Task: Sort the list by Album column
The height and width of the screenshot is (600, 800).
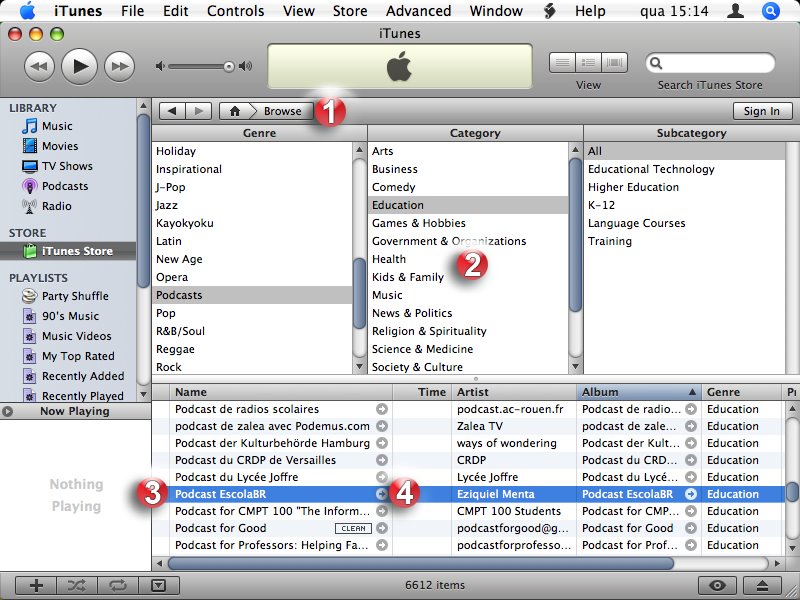Action: point(639,392)
